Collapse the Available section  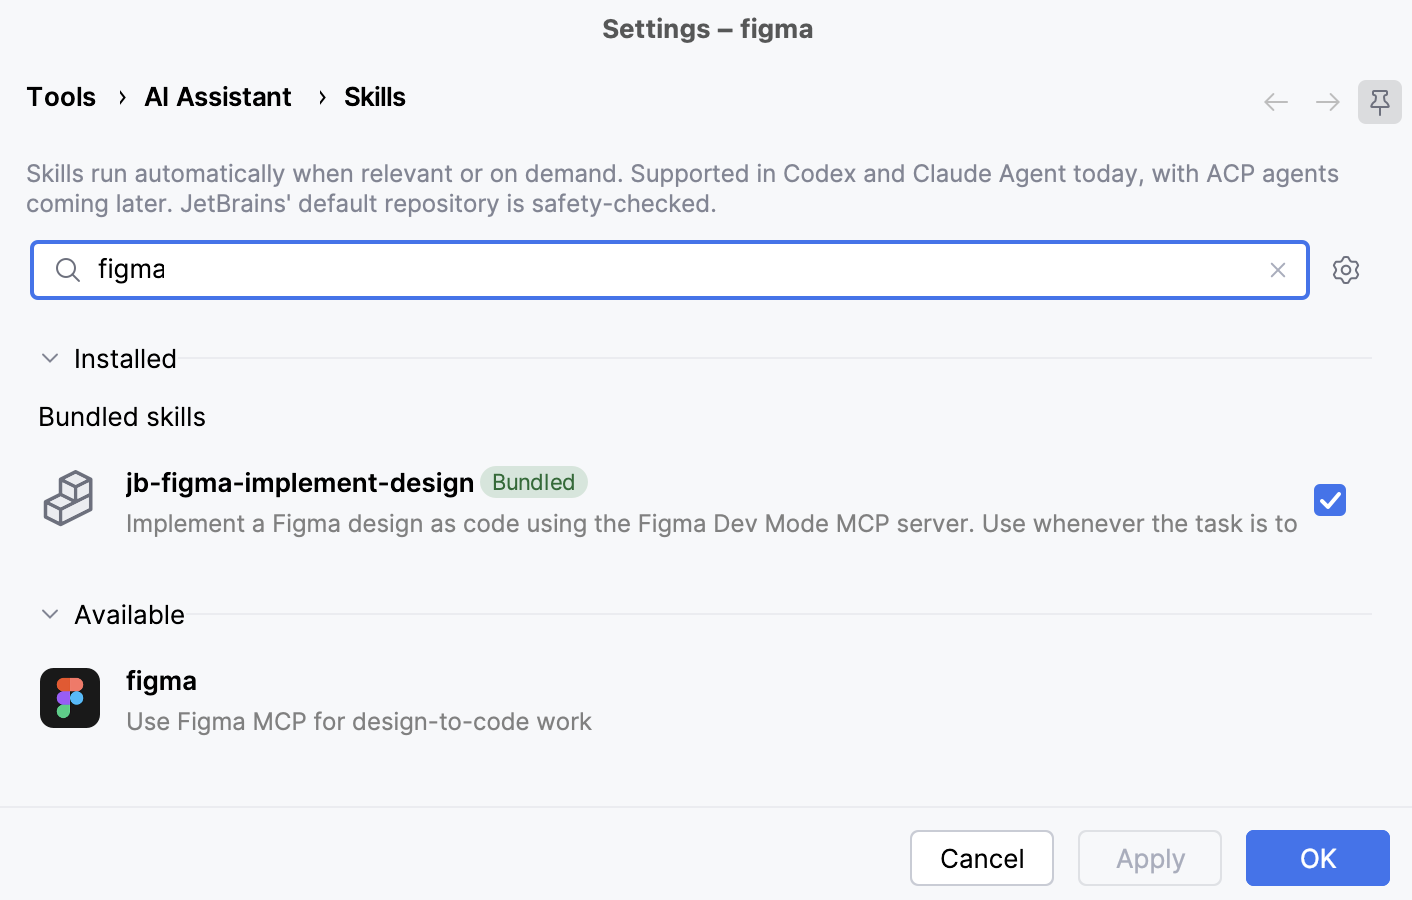pyautogui.click(x=50, y=614)
